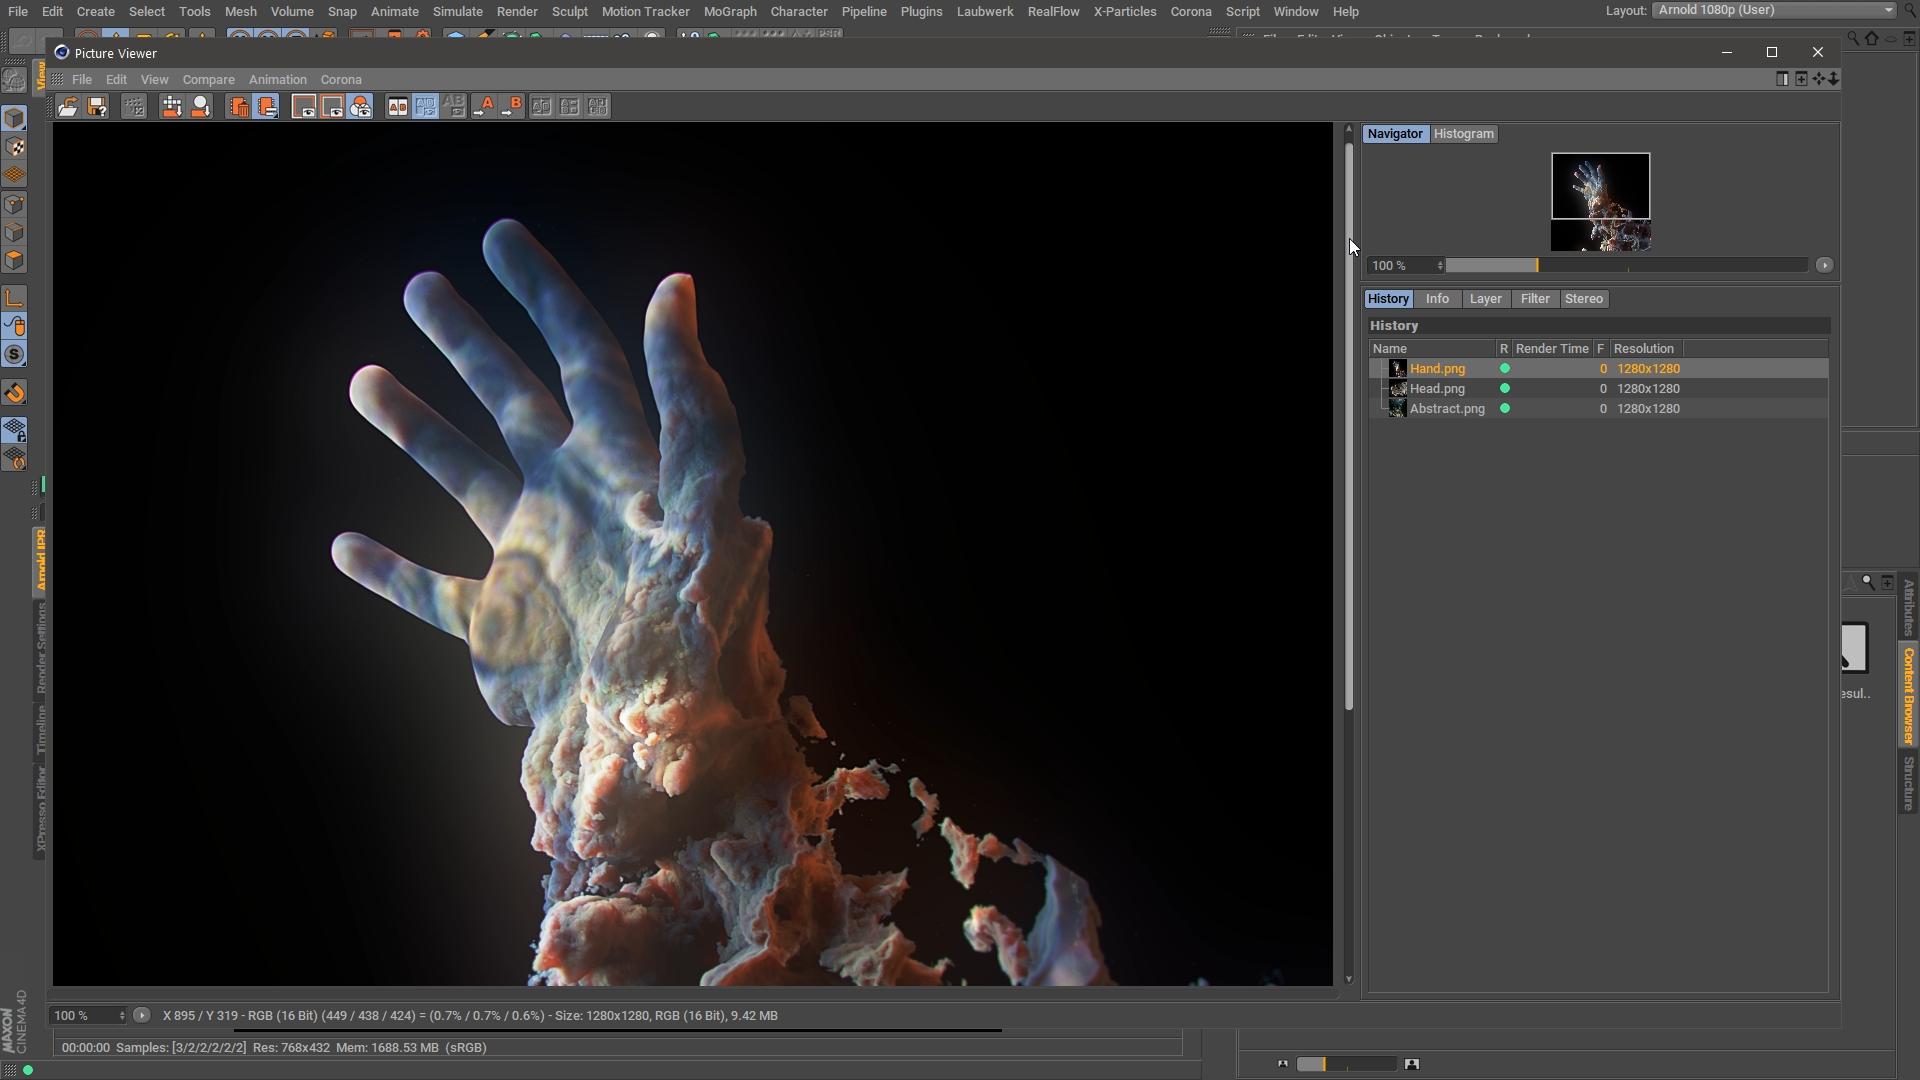This screenshot has width=1920, height=1080.
Task: Switch to the Histogram tab
Action: point(1463,134)
